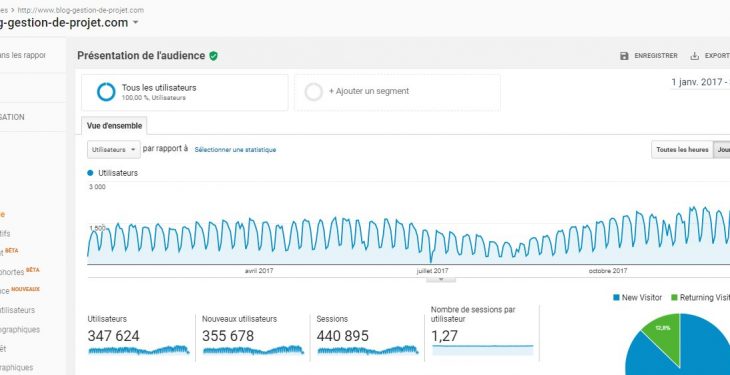
Task: Click the Sessions sparkline under 440 895
Action: 367,350
